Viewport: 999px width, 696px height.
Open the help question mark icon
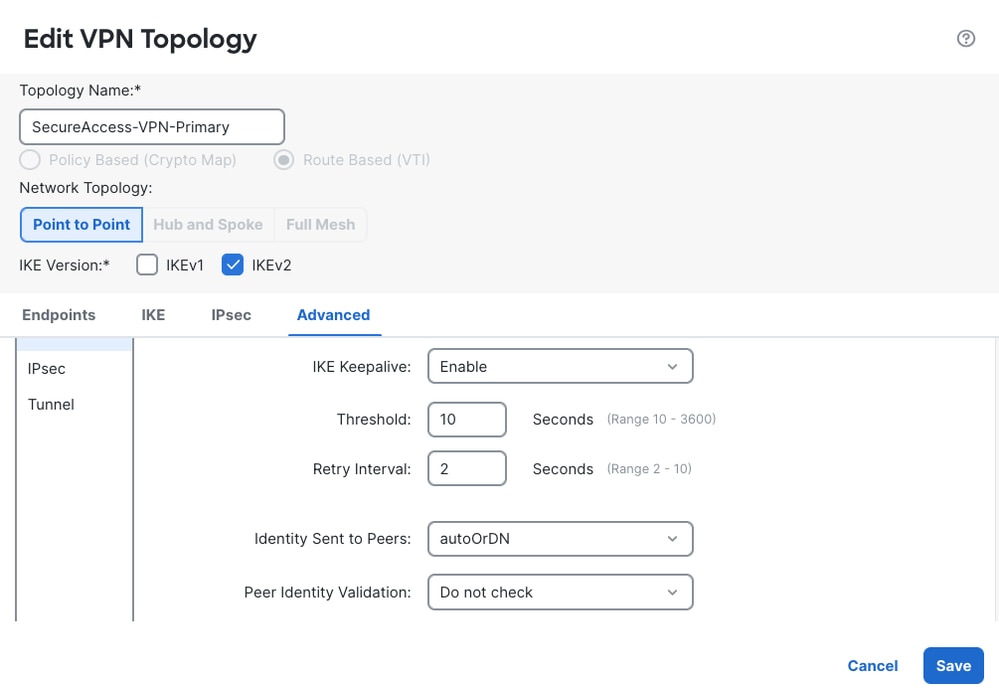click(x=966, y=39)
